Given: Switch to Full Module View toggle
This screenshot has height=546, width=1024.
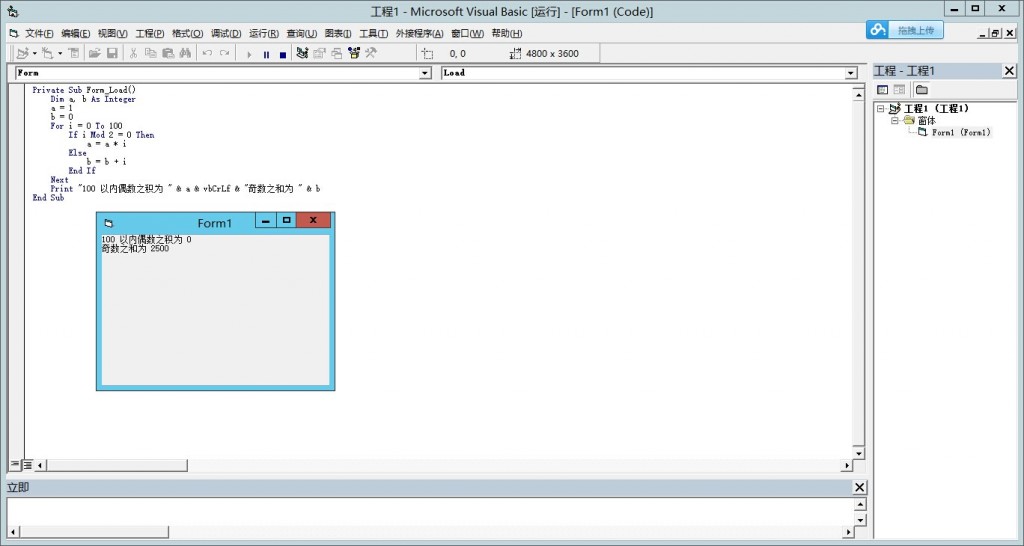Looking at the screenshot, I should pyautogui.click(x=27, y=464).
